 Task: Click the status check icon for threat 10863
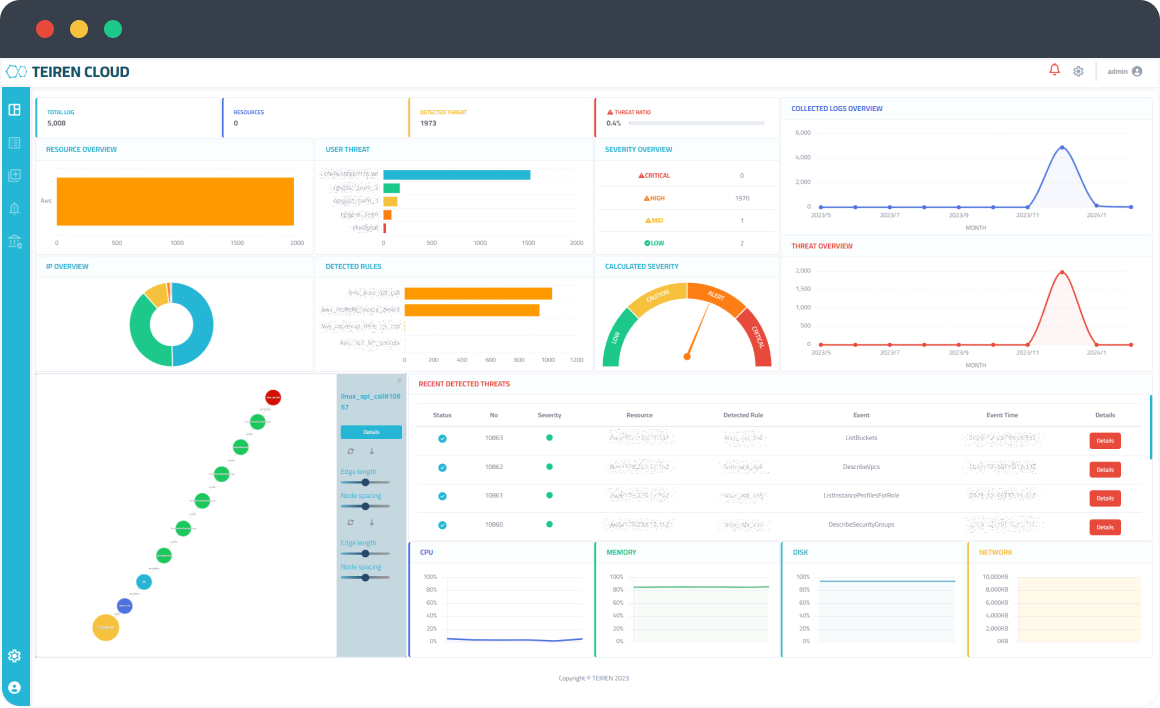coord(442,439)
